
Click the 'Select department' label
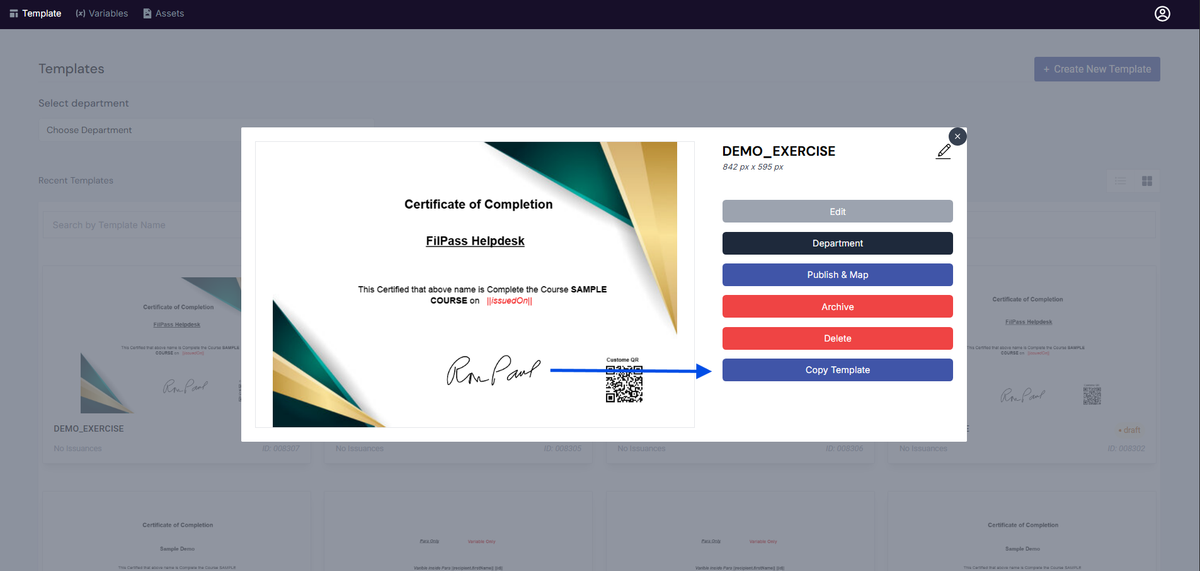[83, 103]
